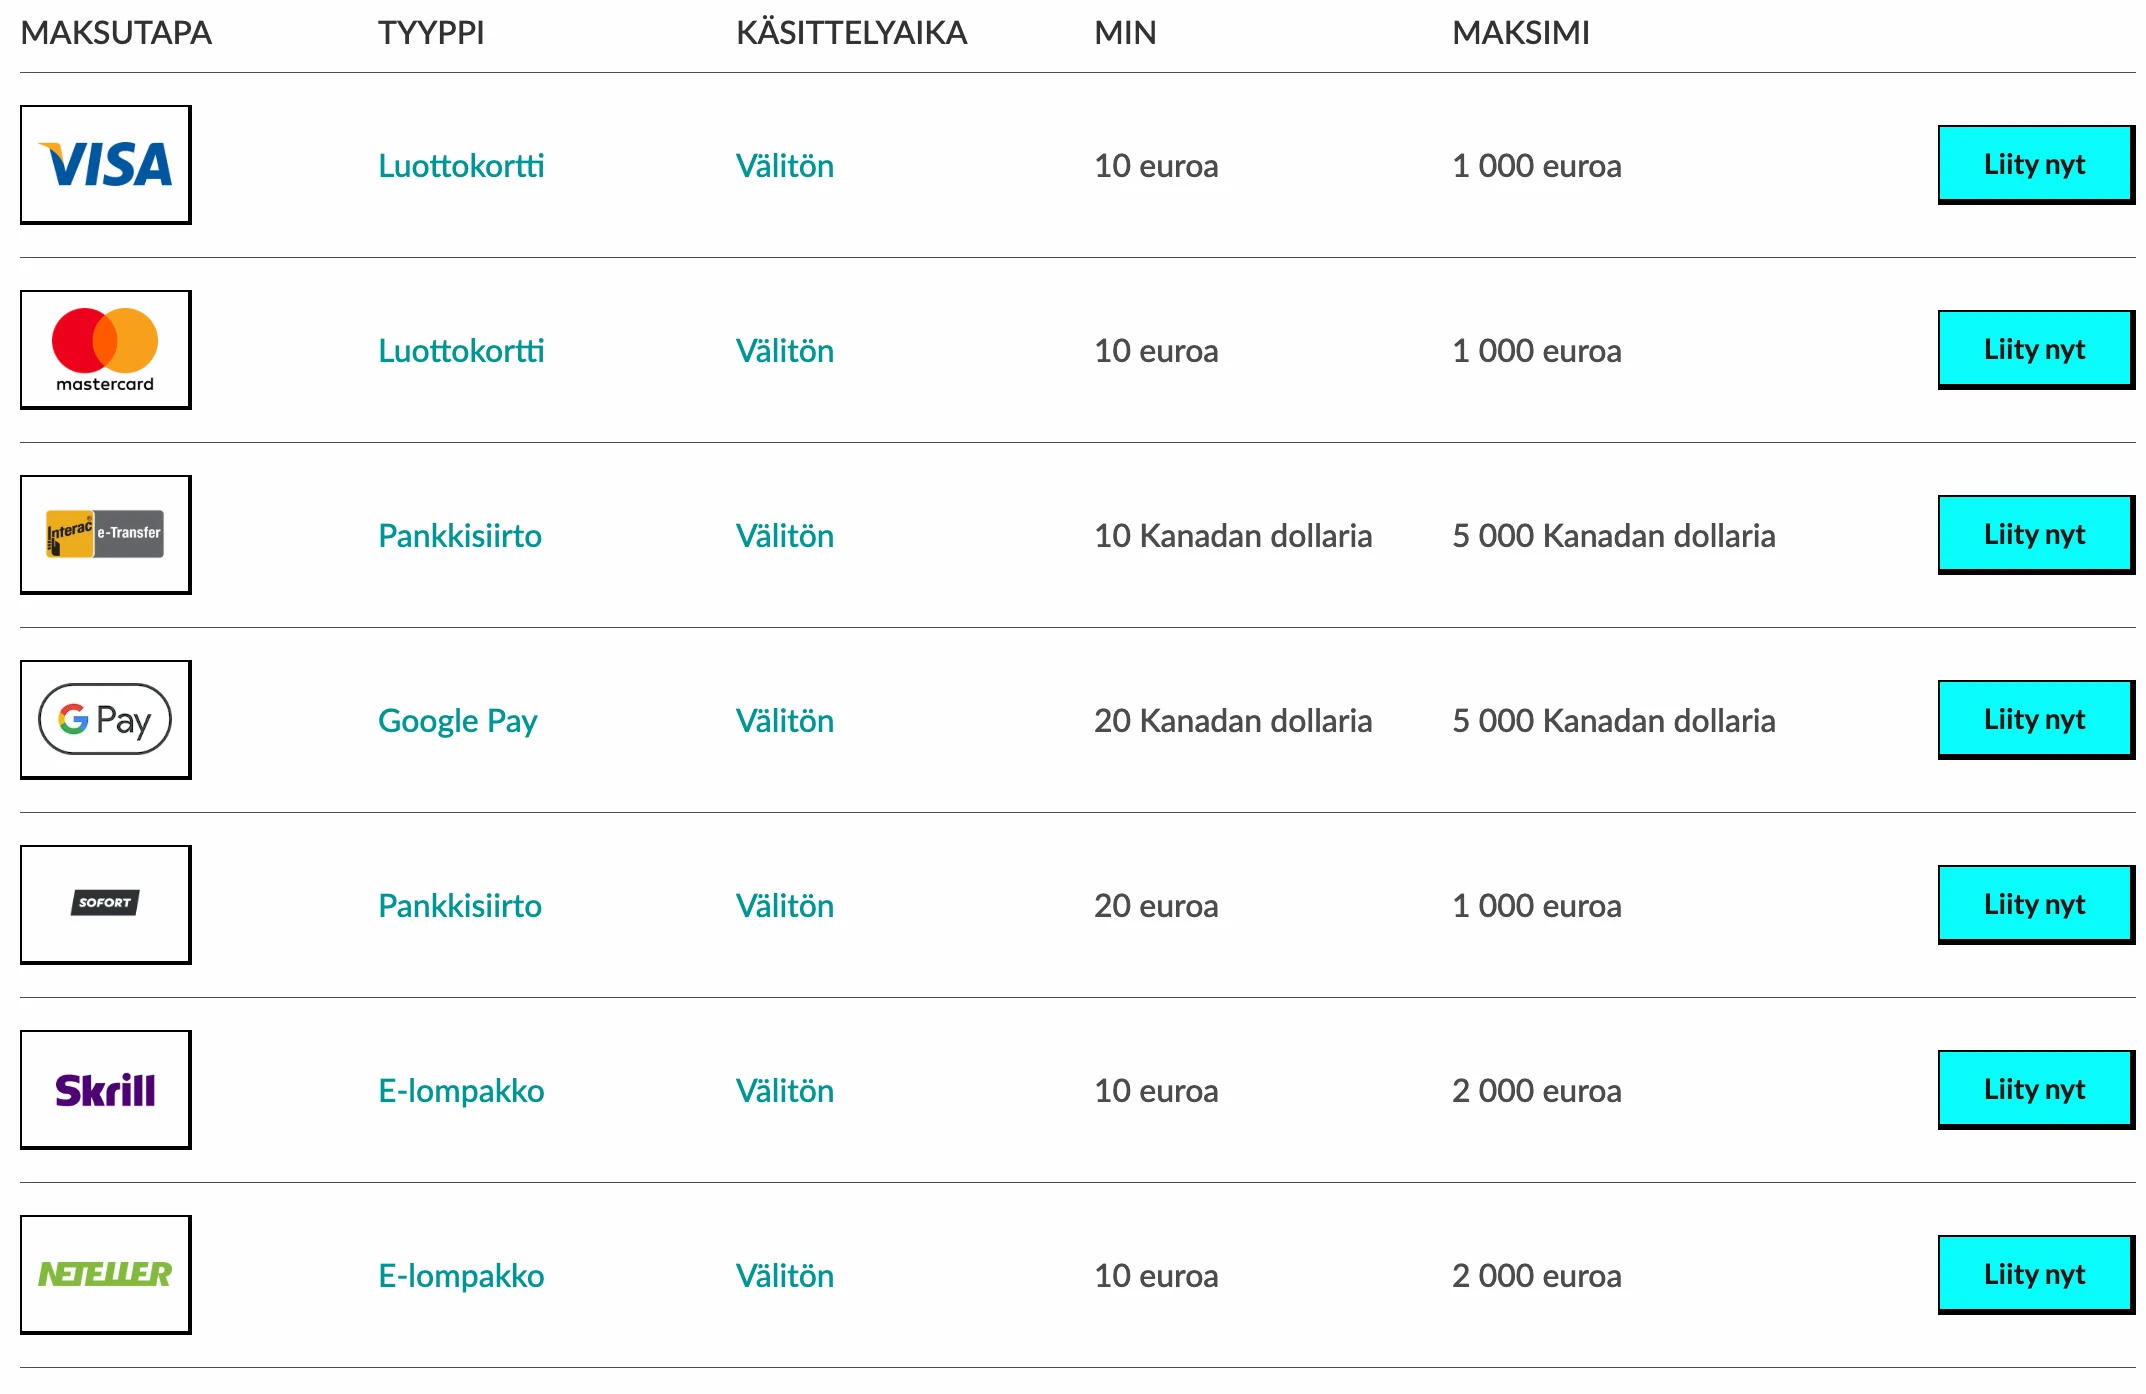Click the Pankkisiirto link next to Interac
2146x1394 pixels.
click(460, 535)
